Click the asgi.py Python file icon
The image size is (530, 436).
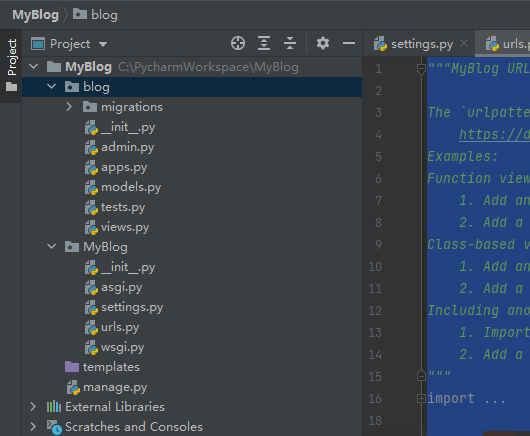pyautogui.click(x=91, y=287)
